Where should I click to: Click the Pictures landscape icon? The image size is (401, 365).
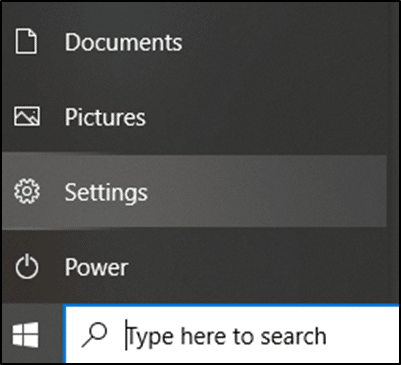pos(27,116)
